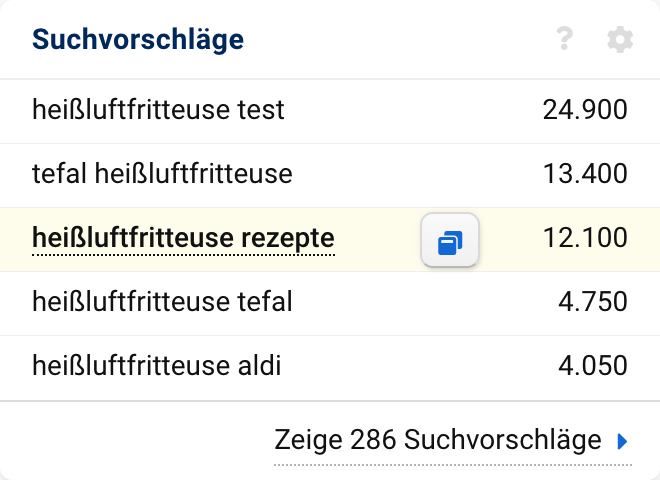Open the settings gear icon
Viewport: 660px width, 480px height.
tap(620, 40)
